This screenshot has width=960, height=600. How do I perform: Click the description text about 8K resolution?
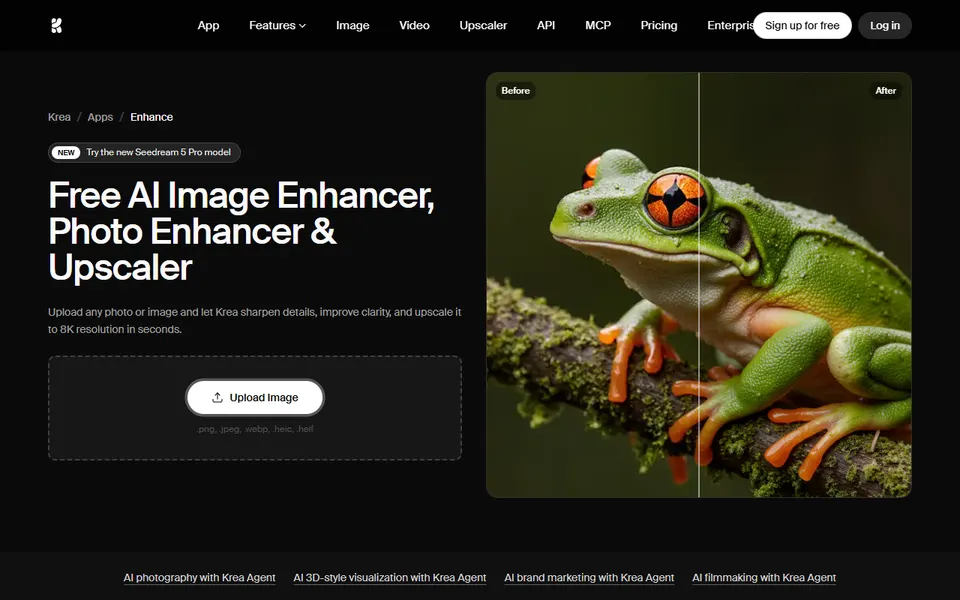[x=255, y=321]
